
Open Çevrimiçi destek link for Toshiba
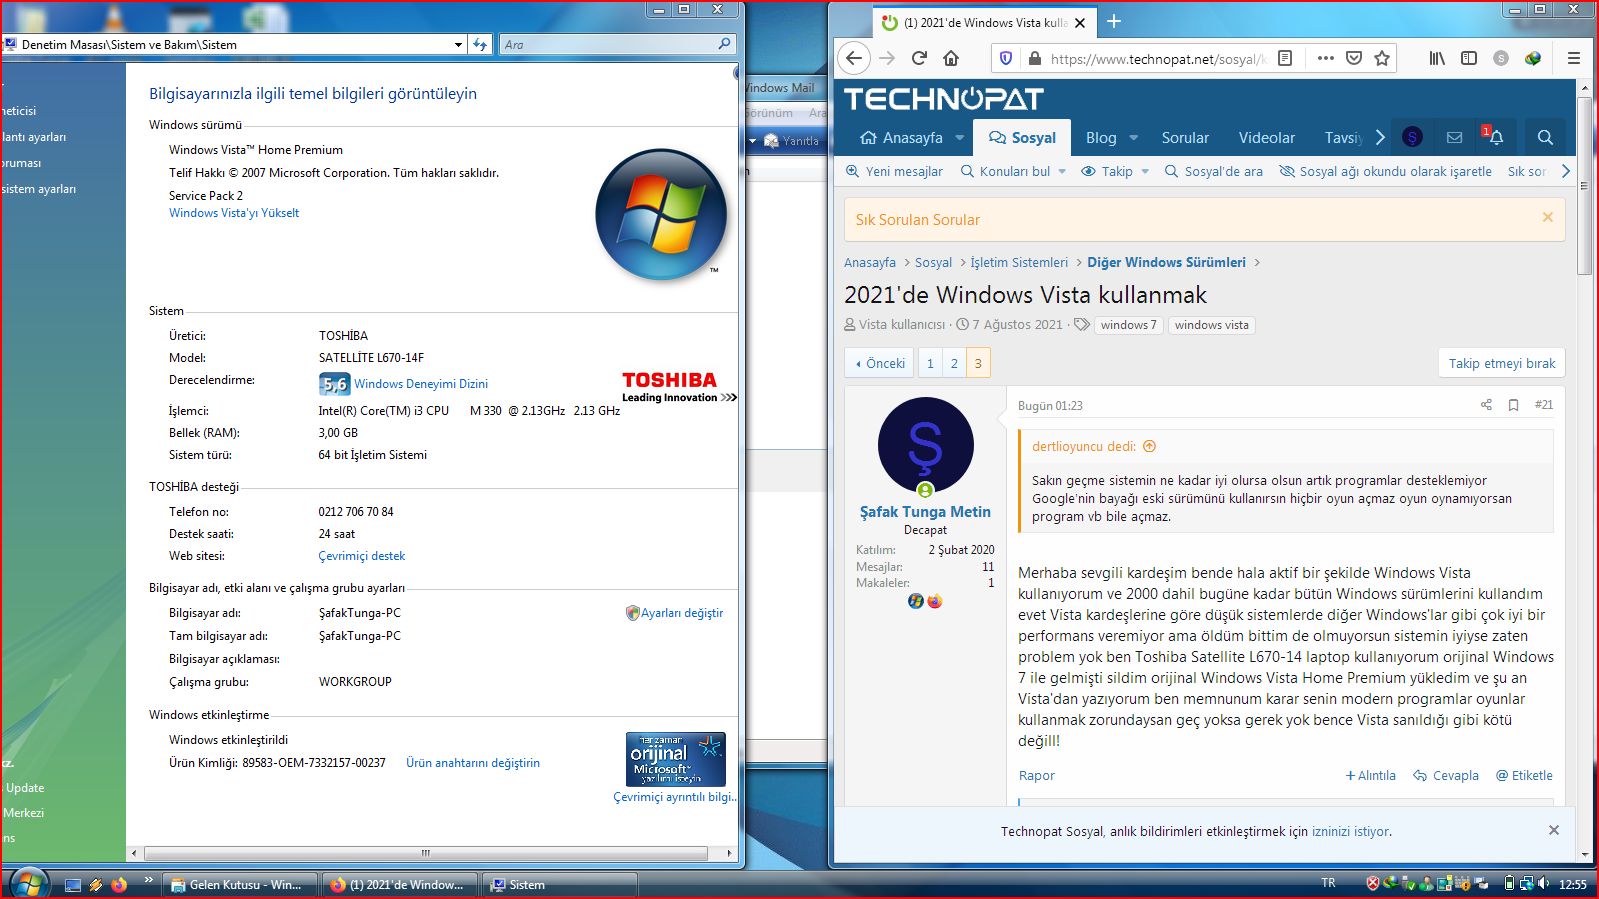point(362,556)
